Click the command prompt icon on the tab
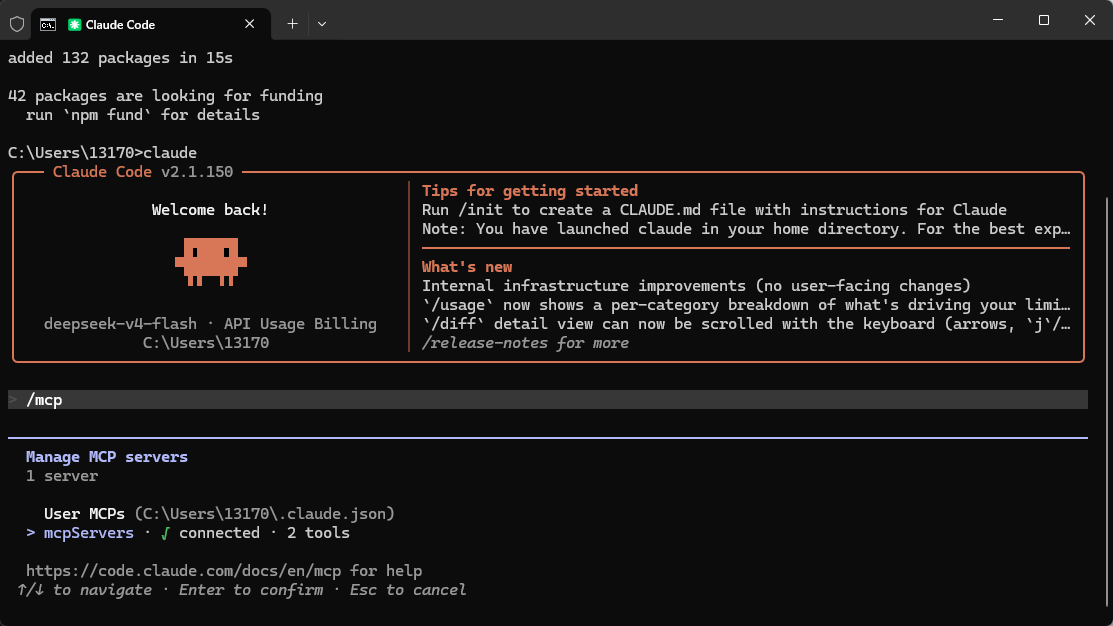 click(x=48, y=25)
